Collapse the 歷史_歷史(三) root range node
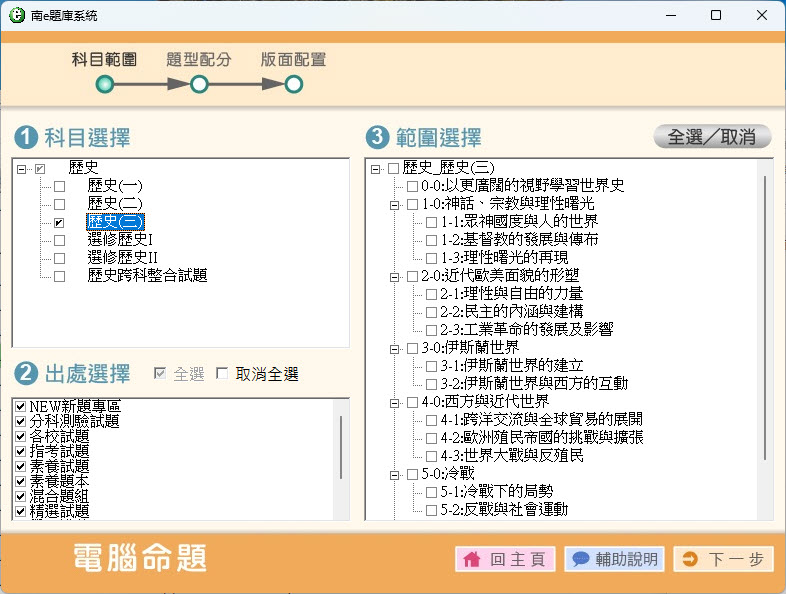 (x=375, y=169)
